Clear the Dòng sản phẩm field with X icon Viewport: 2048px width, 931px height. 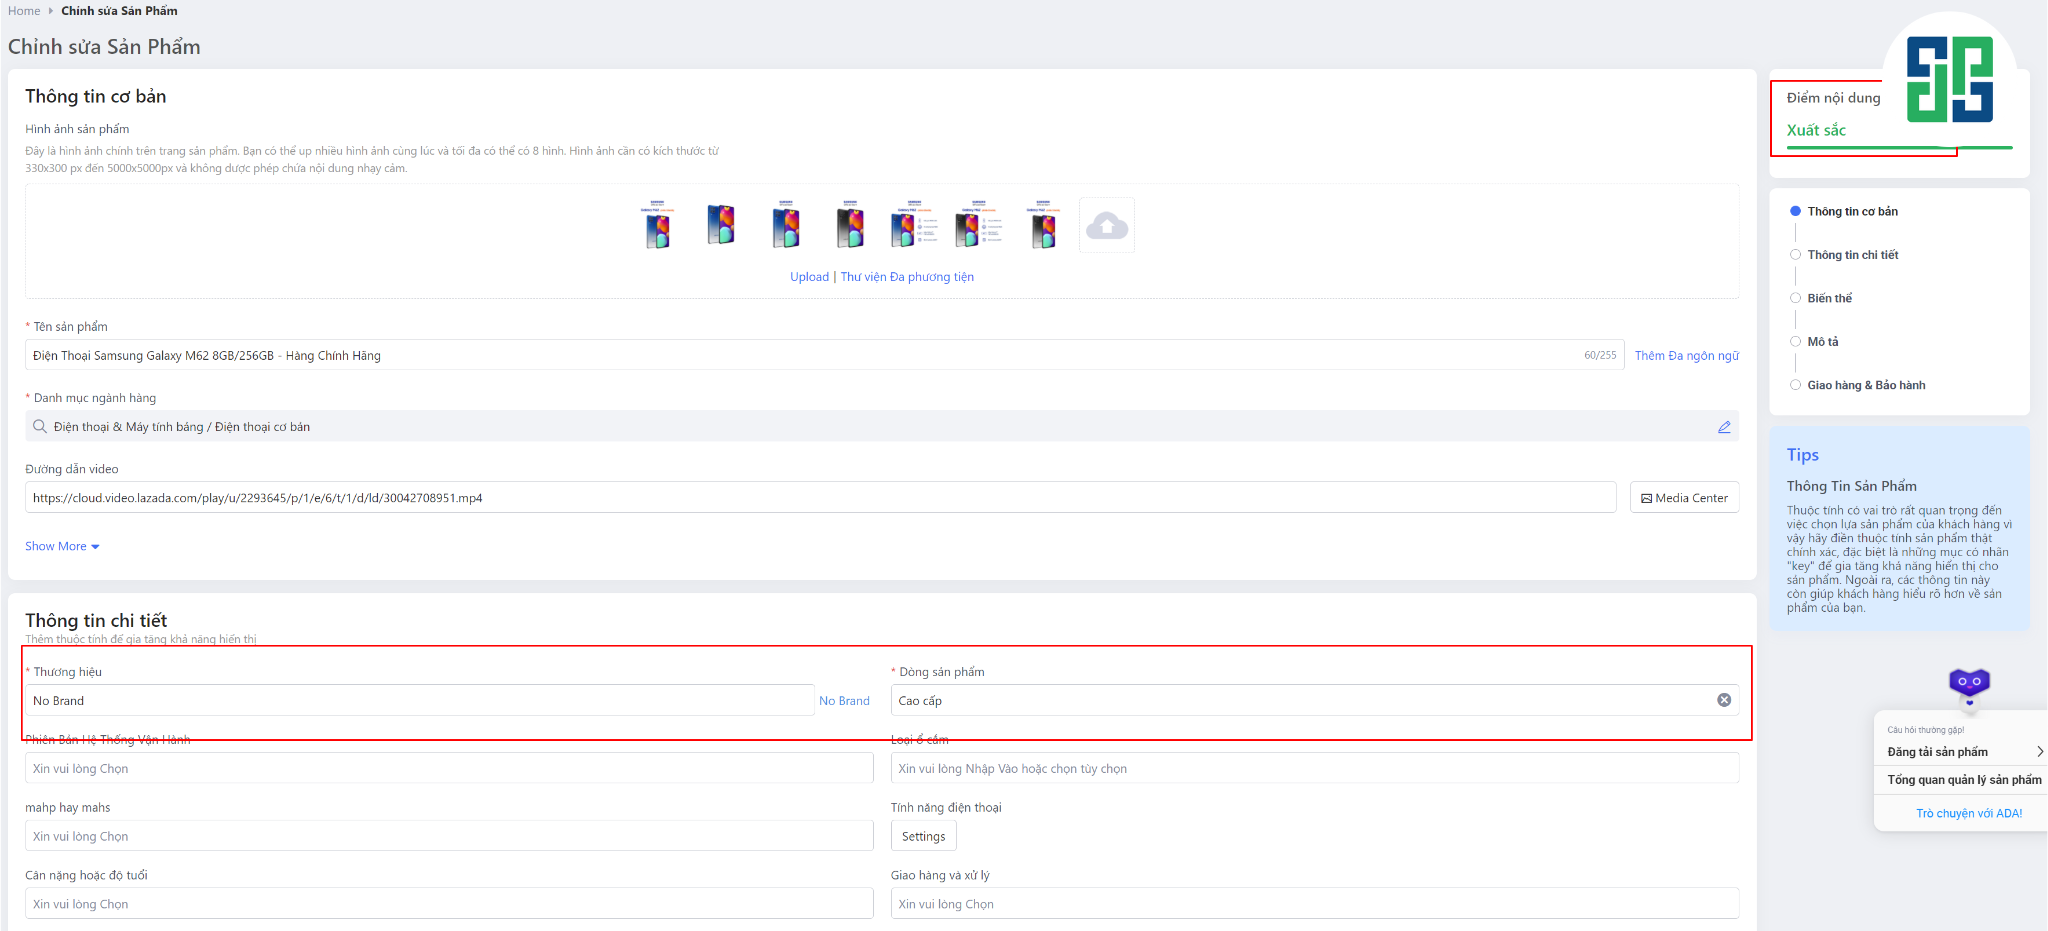1724,700
